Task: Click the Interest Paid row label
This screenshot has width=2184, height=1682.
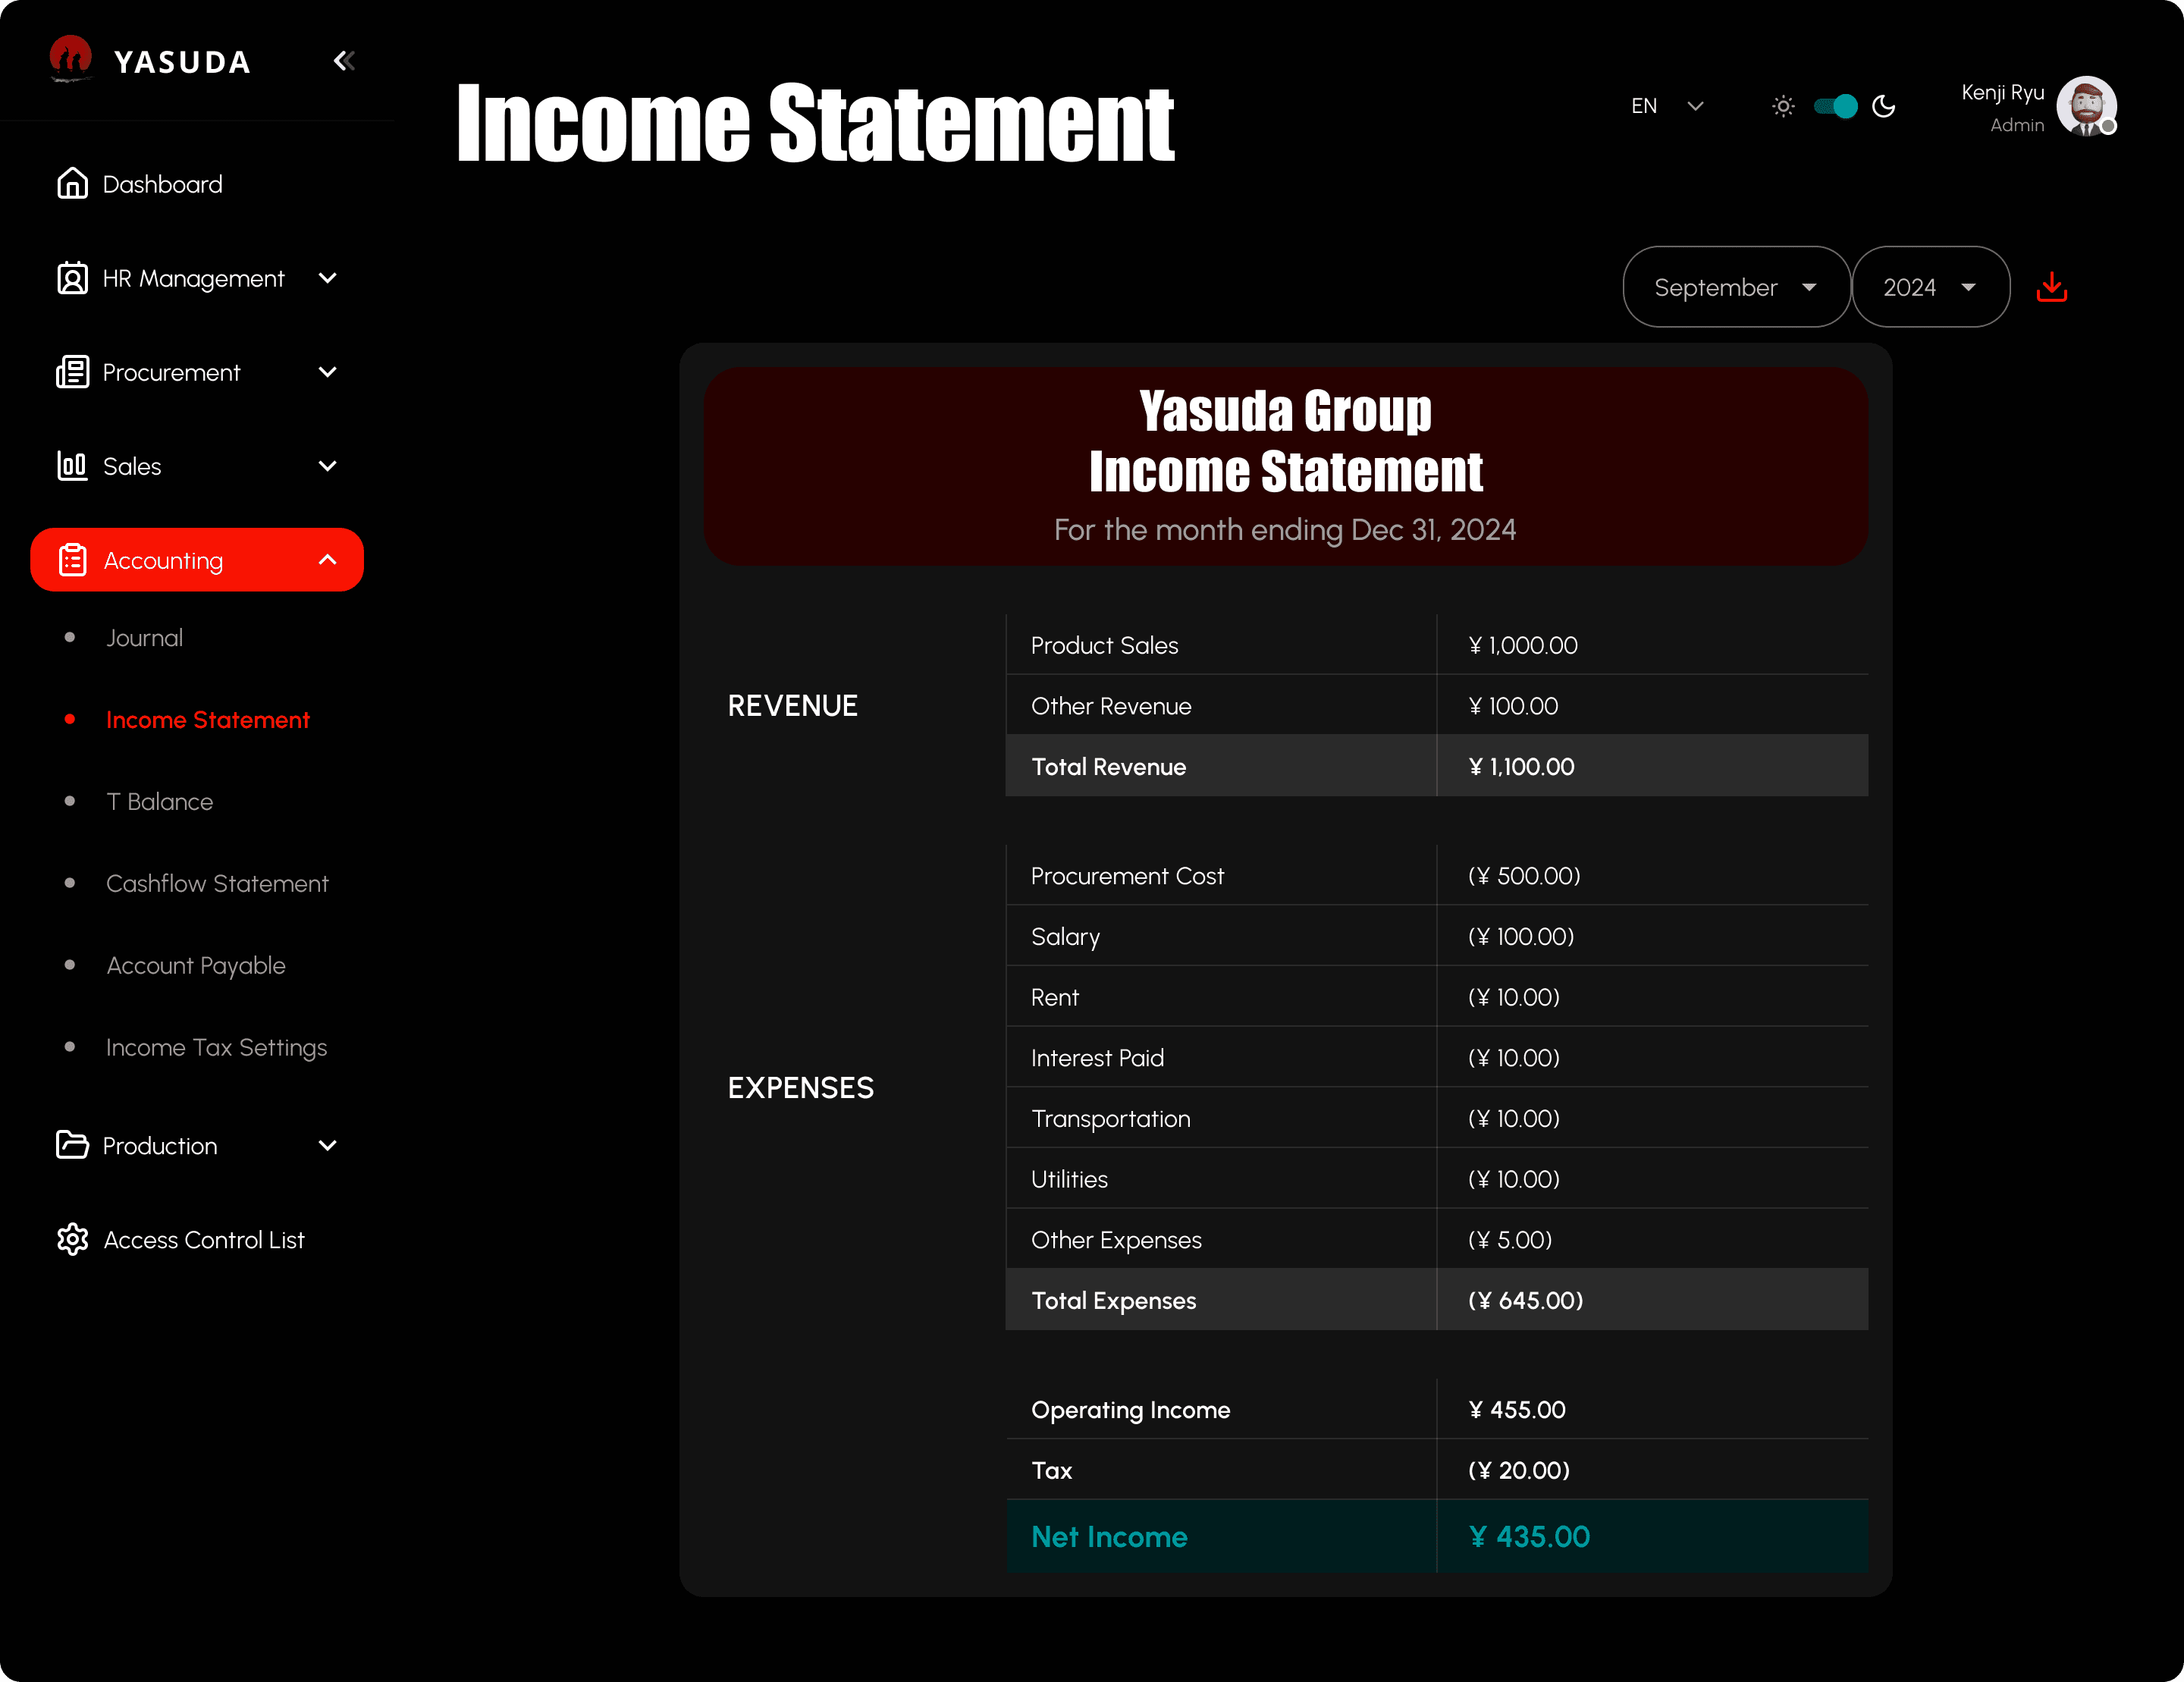Action: (1097, 1058)
